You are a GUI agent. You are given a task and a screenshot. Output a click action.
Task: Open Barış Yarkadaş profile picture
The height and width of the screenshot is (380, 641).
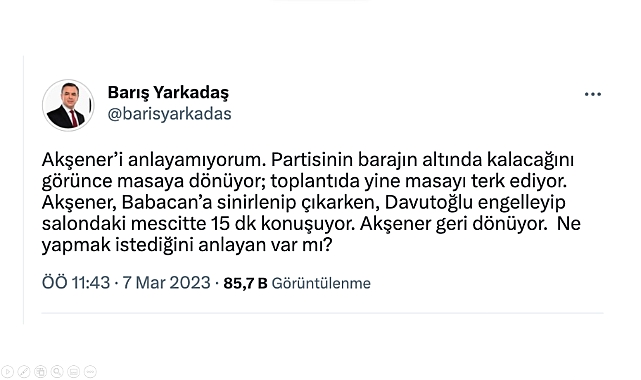point(68,105)
